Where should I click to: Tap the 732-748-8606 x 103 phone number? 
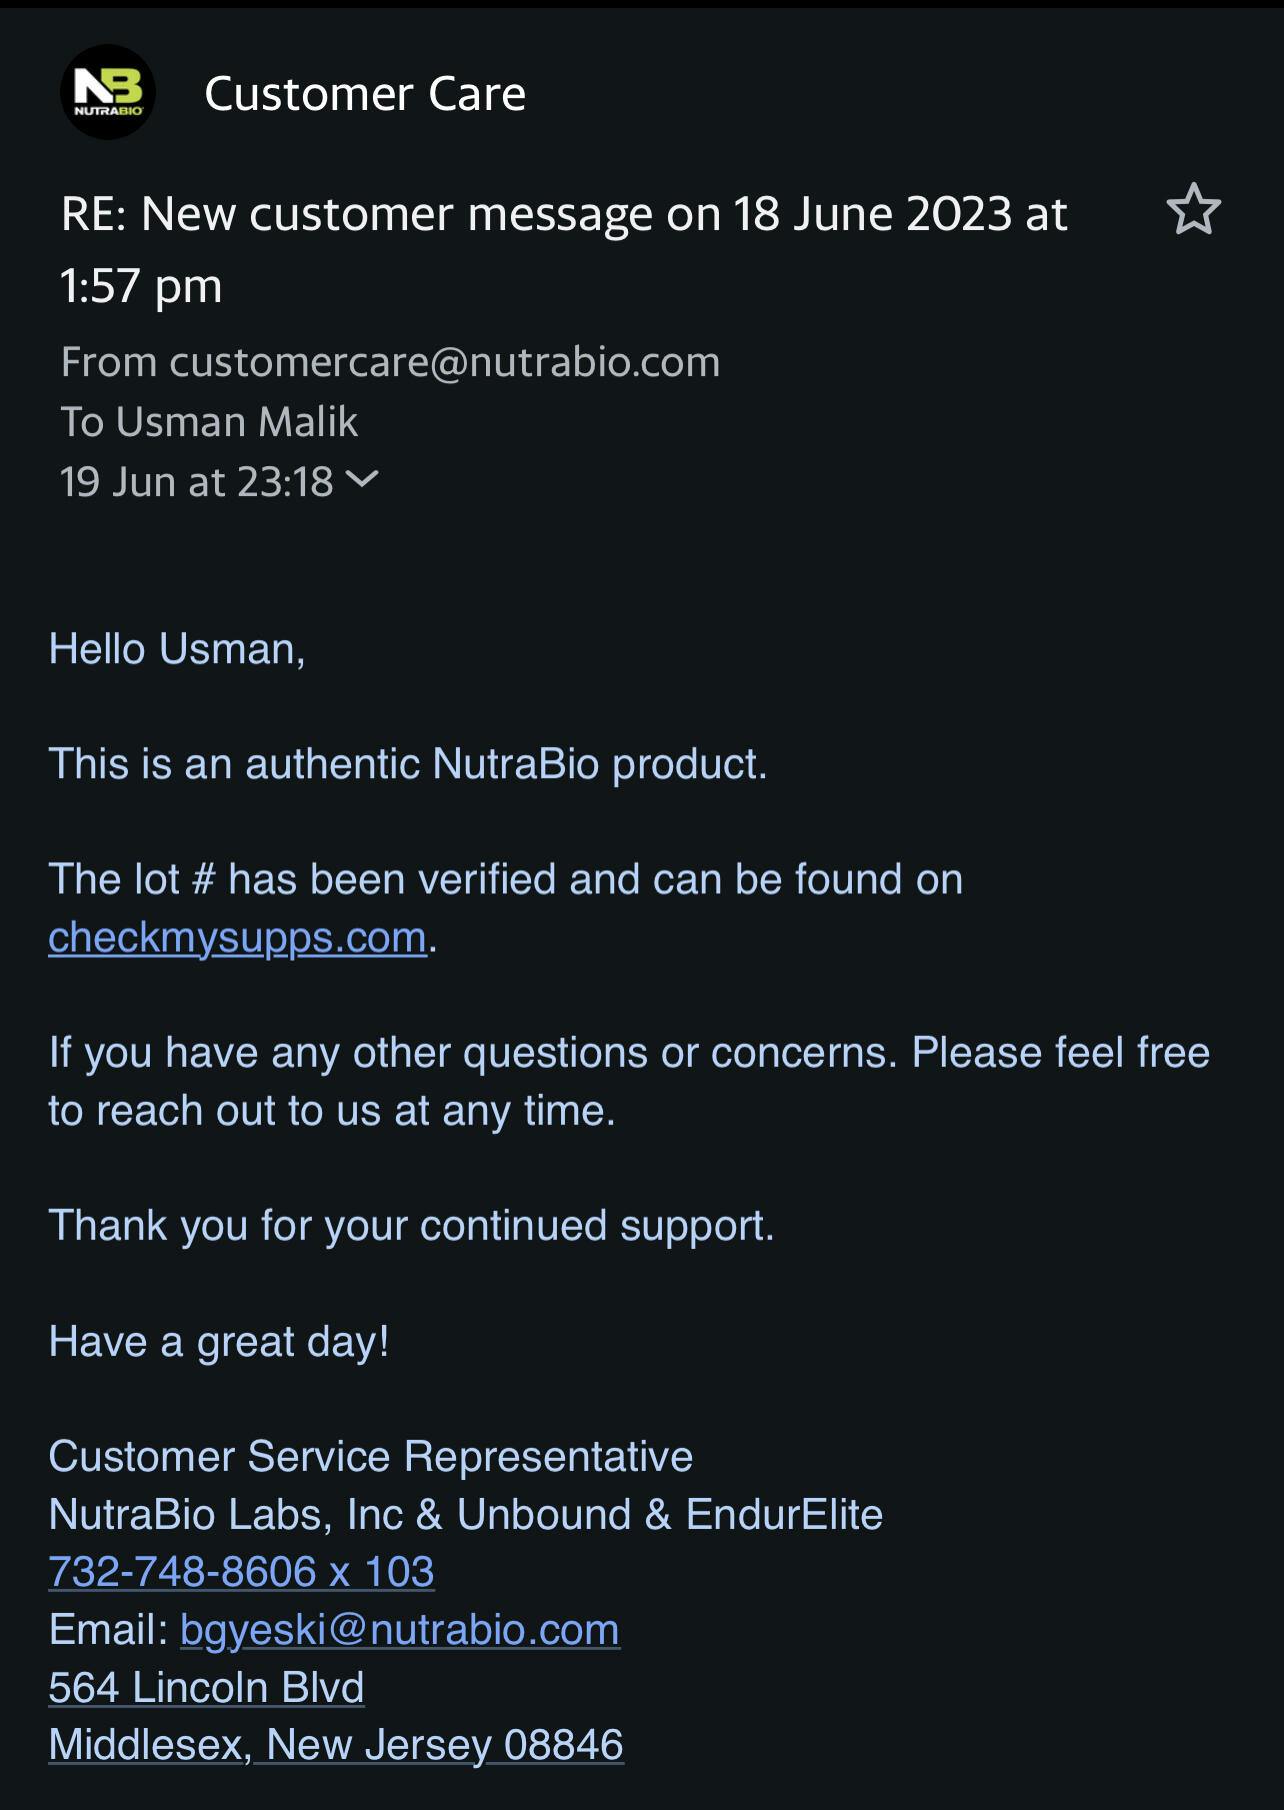[241, 1572]
